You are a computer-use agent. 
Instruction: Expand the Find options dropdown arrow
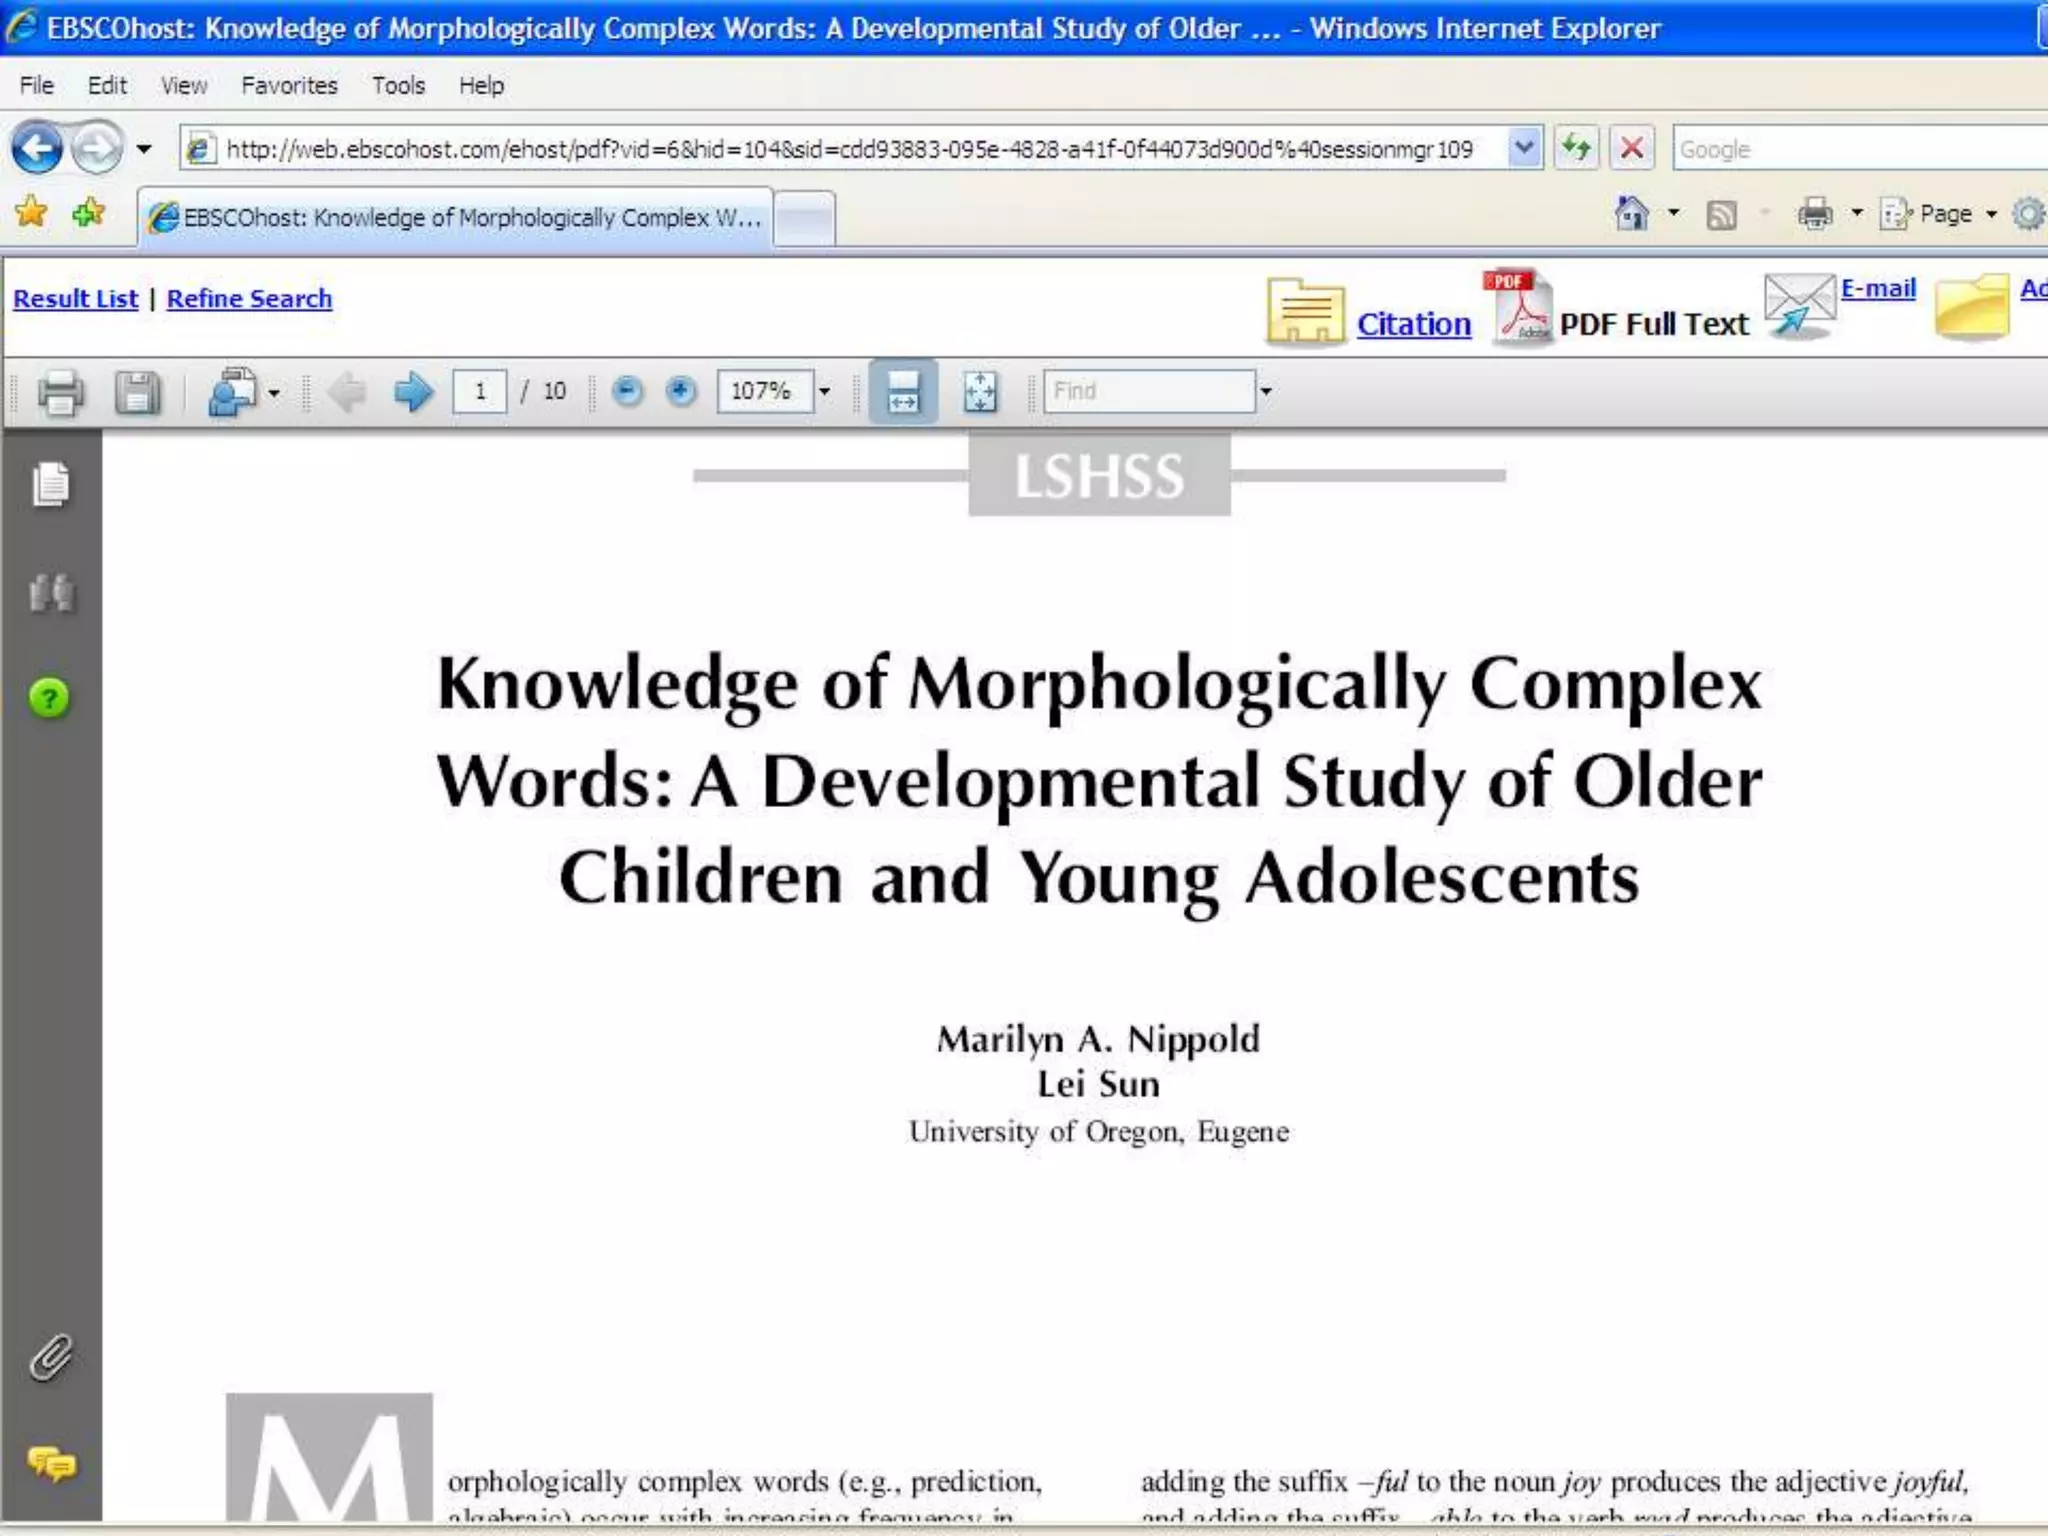(x=1266, y=391)
